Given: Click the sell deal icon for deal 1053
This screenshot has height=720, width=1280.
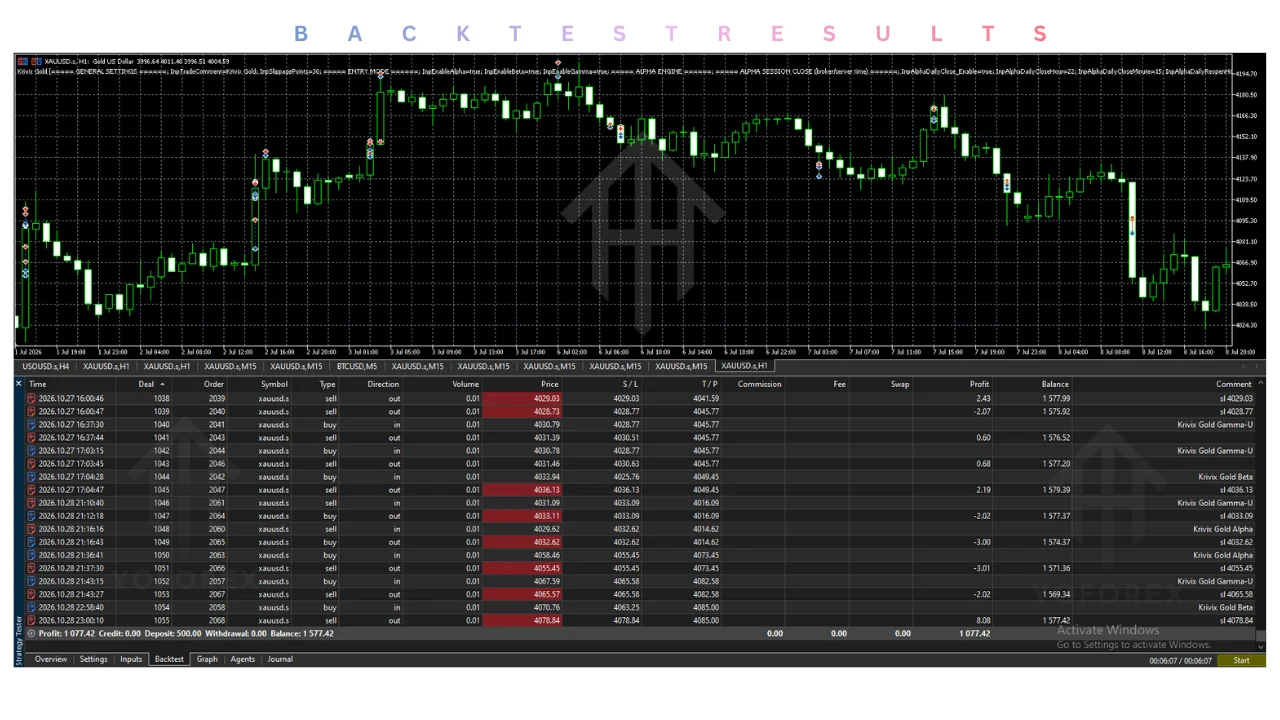Looking at the screenshot, I should pyautogui.click(x=31, y=594).
